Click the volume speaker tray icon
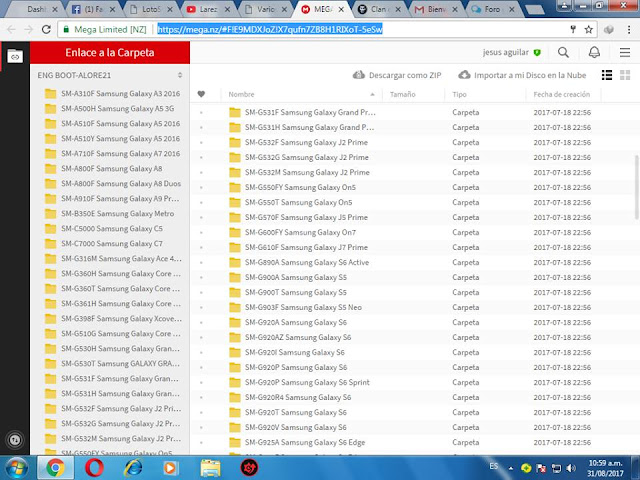The height and width of the screenshot is (480, 640). pos(571,468)
